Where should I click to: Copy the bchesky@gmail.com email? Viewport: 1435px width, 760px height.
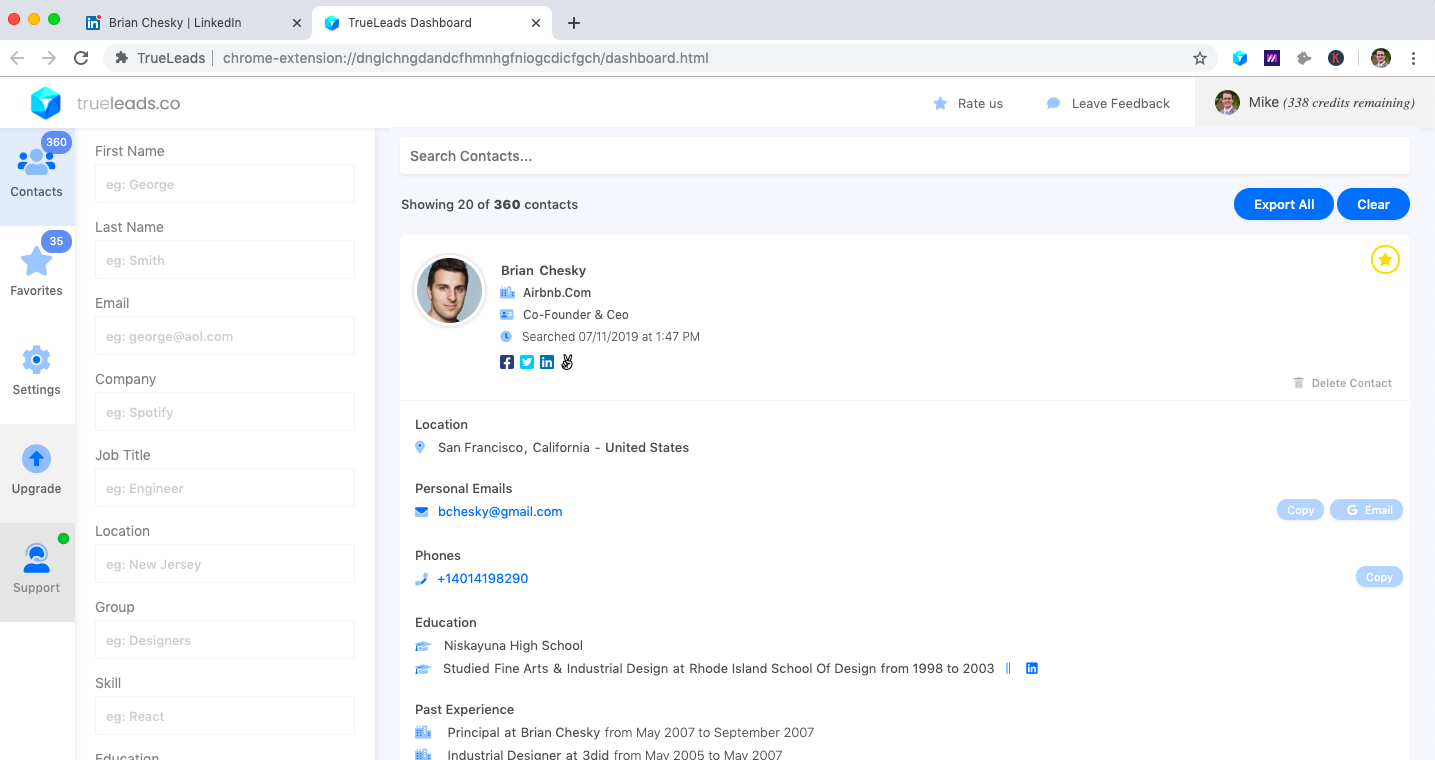point(1300,510)
